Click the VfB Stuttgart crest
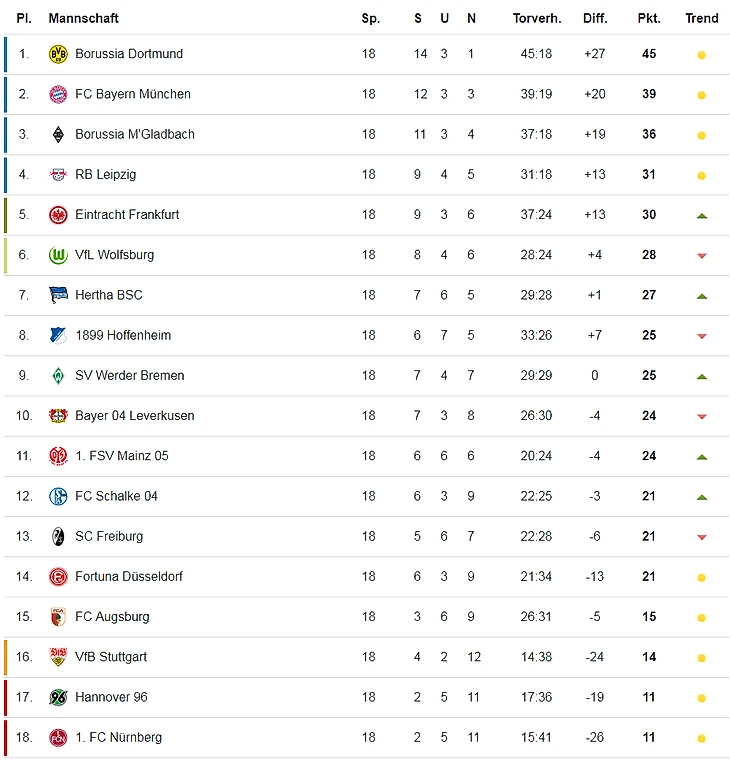730x762 pixels. 58,657
